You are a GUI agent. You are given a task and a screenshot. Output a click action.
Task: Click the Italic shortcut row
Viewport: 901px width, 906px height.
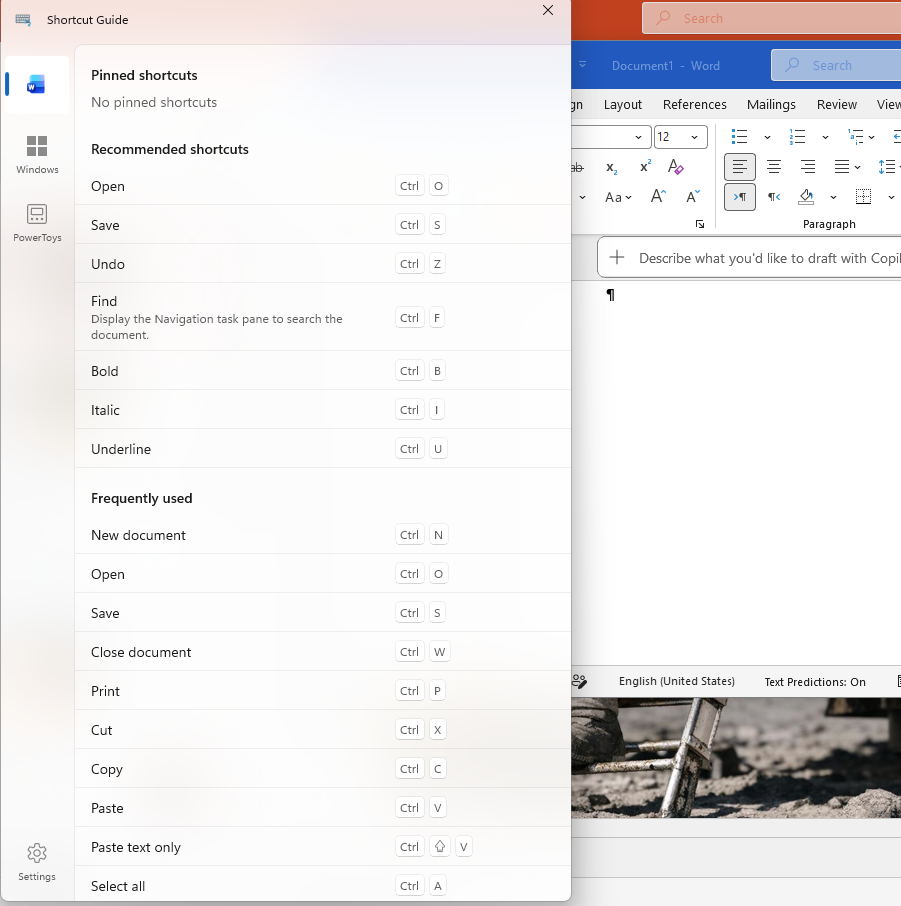point(322,410)
